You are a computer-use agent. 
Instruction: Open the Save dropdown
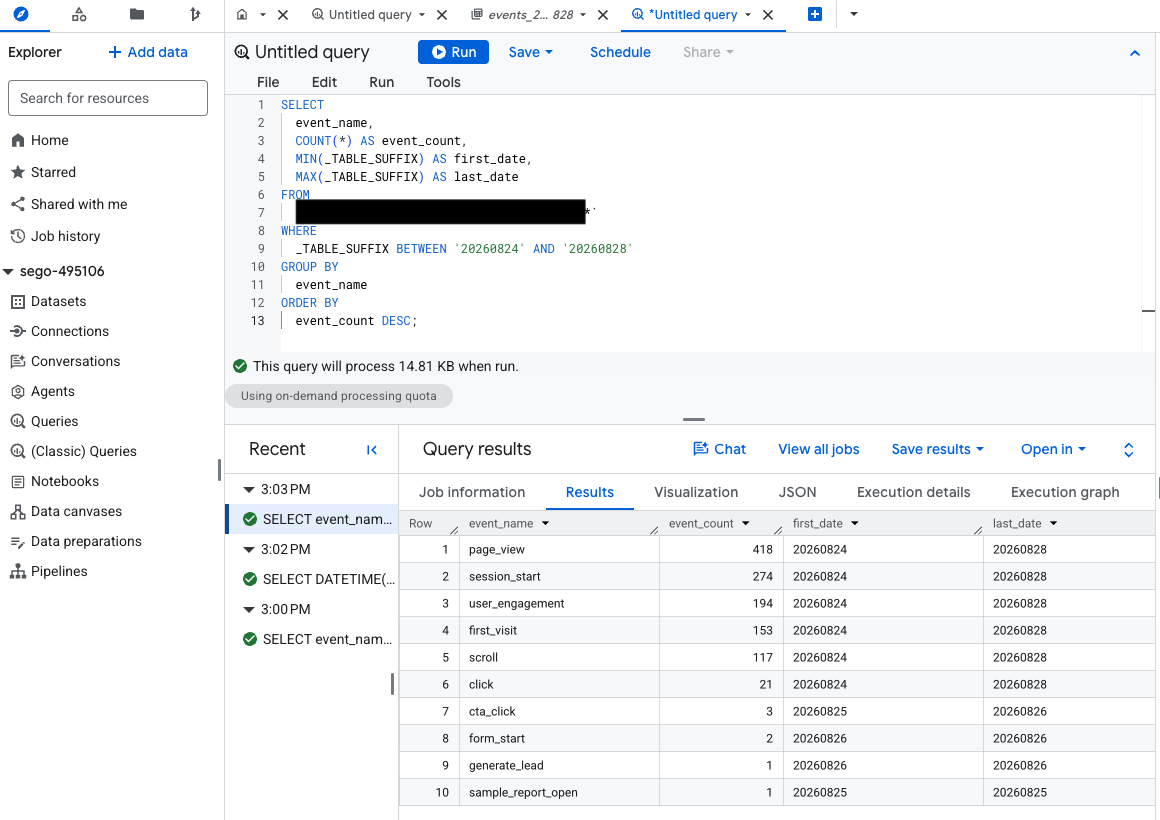(x=530, y=53)
